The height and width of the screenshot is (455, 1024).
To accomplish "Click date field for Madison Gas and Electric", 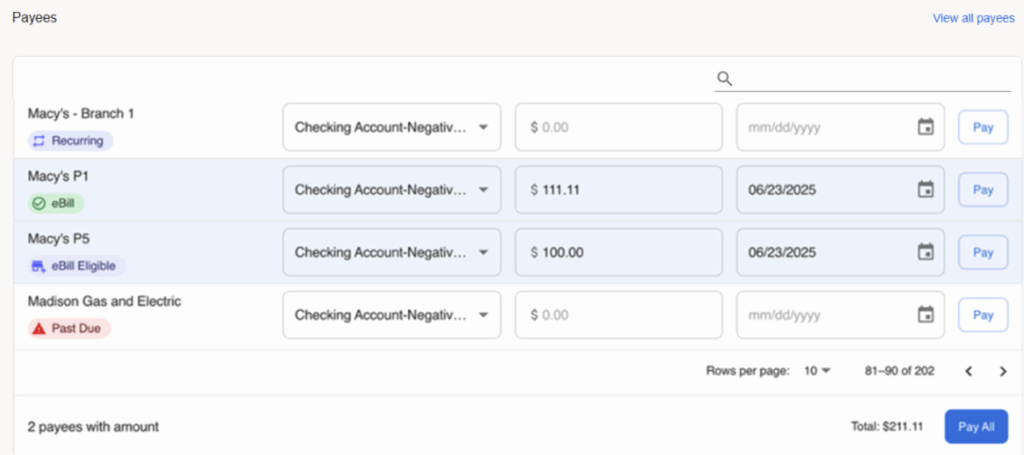I will click(x=840, y=315).
